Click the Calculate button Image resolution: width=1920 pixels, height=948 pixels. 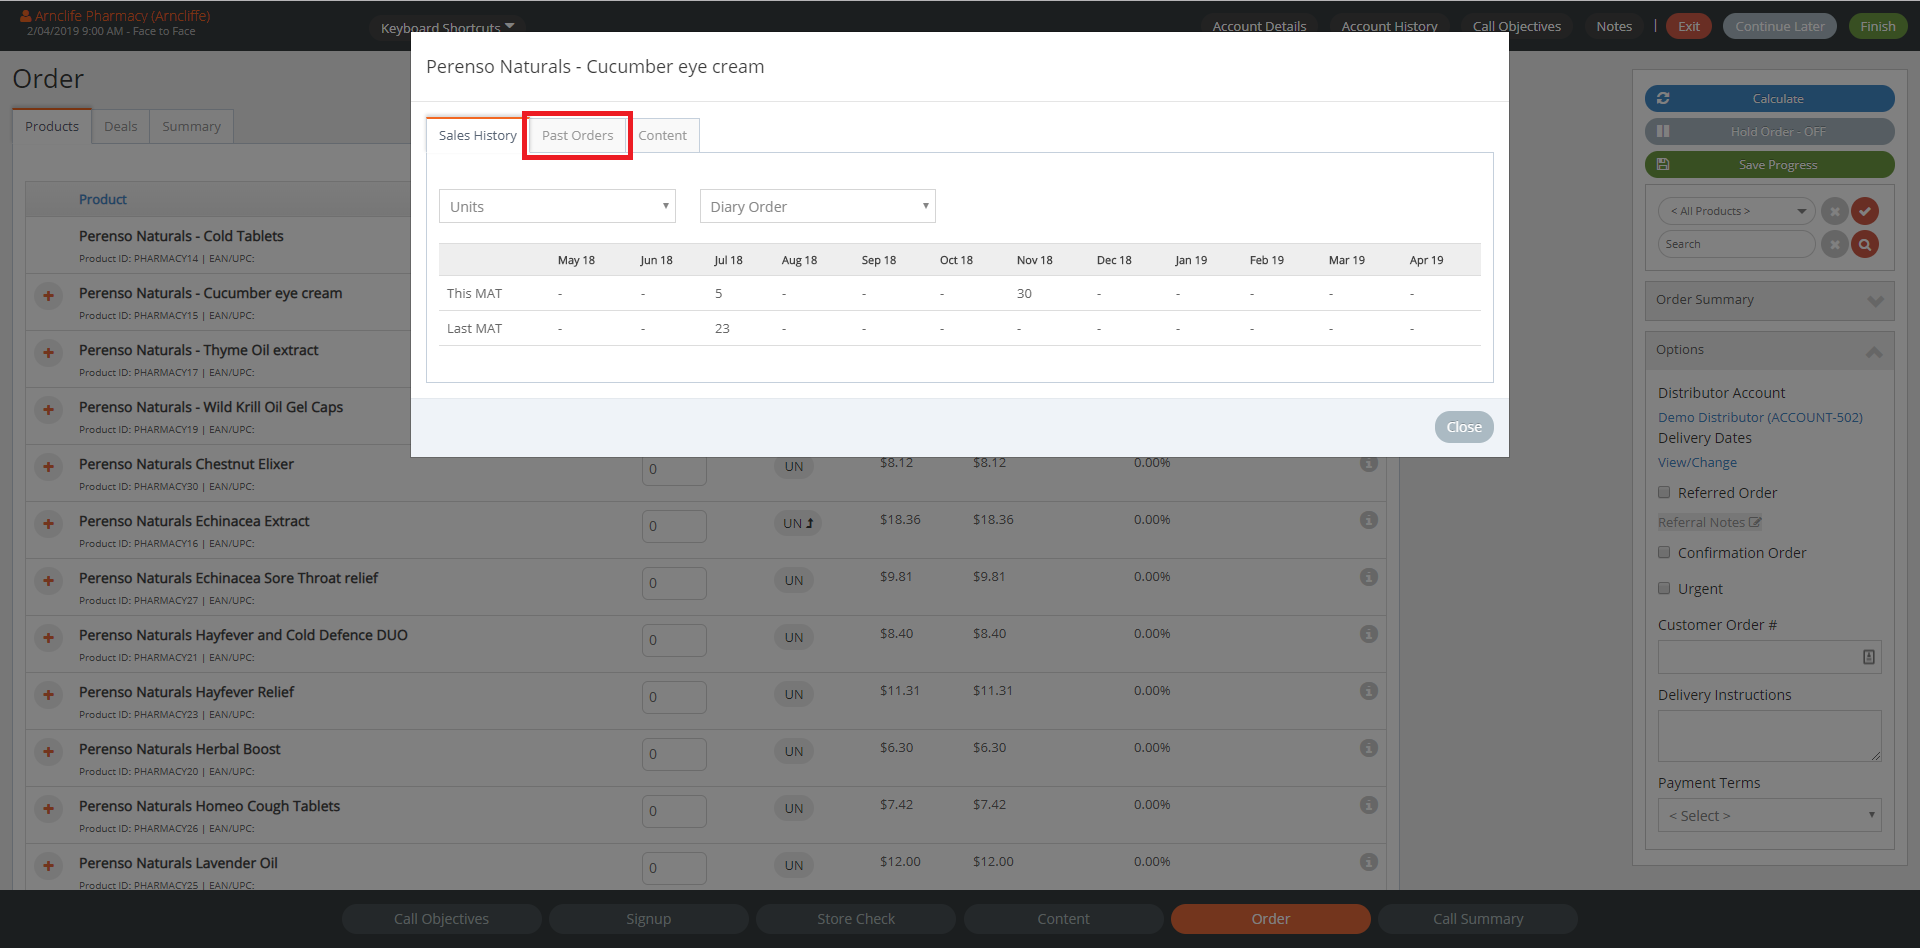click(x=1769, y=98)
